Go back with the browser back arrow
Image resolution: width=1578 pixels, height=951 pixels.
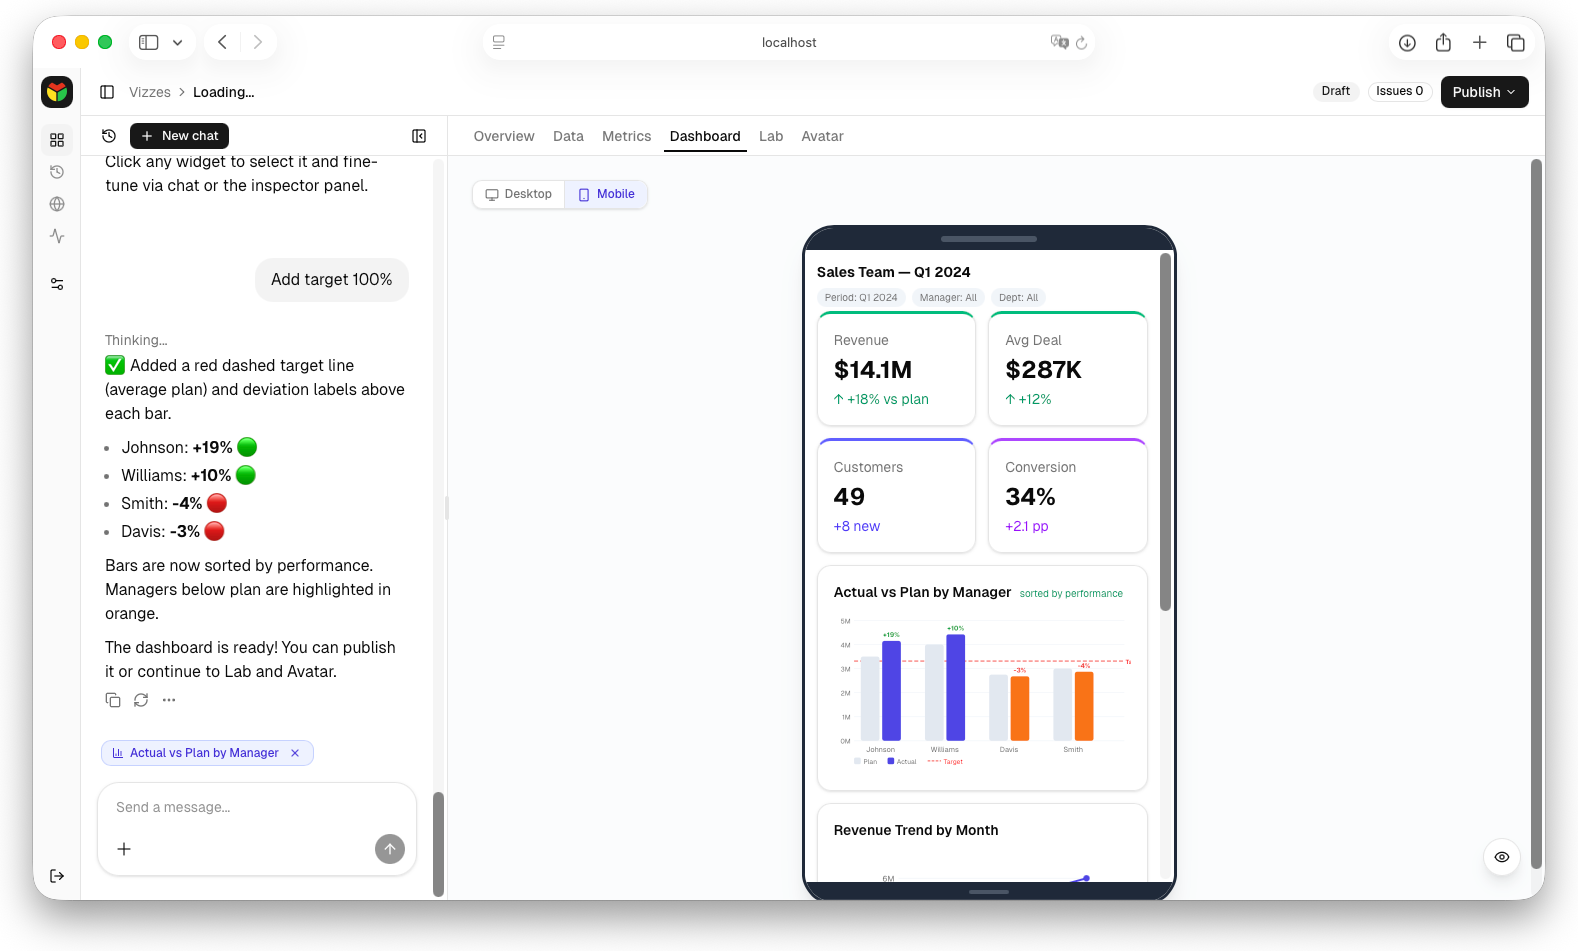tap(222, 42)
